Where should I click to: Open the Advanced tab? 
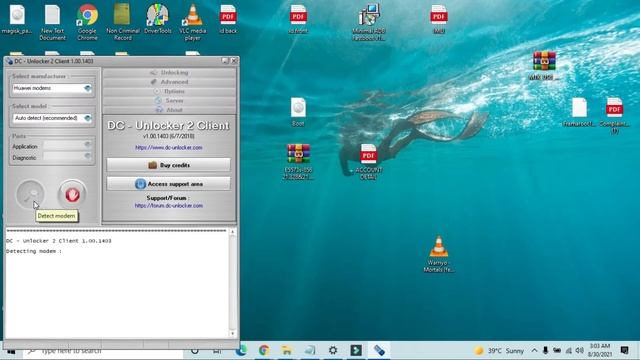pos(169,82)
